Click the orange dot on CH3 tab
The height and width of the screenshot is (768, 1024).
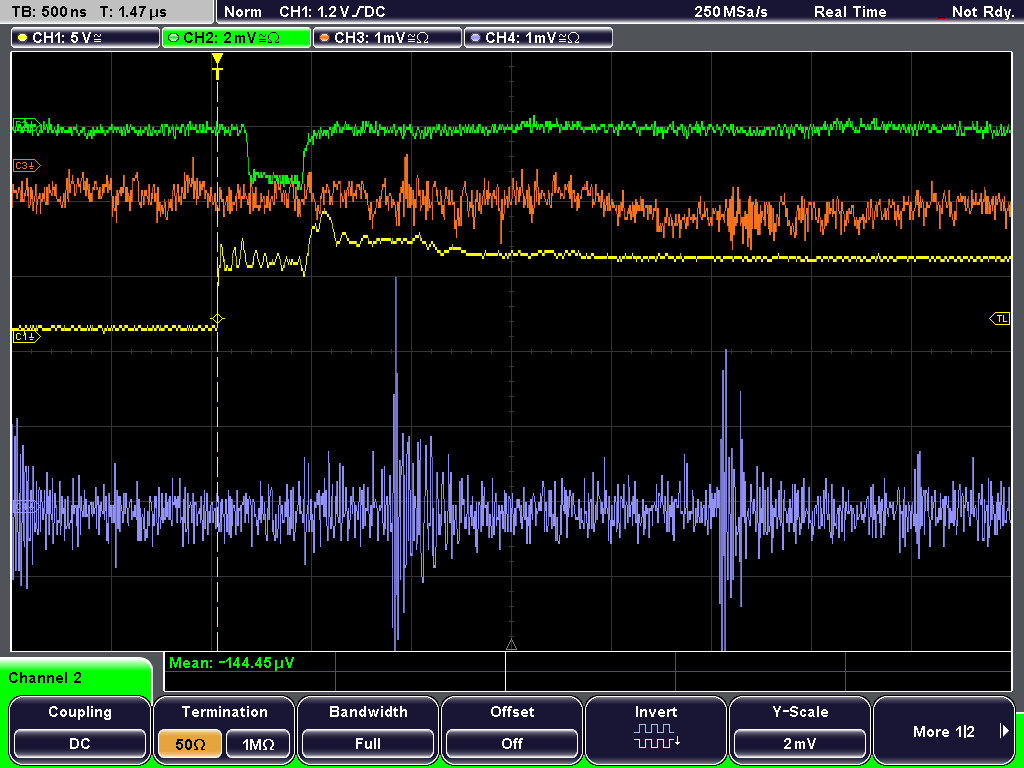click(325, 38)
